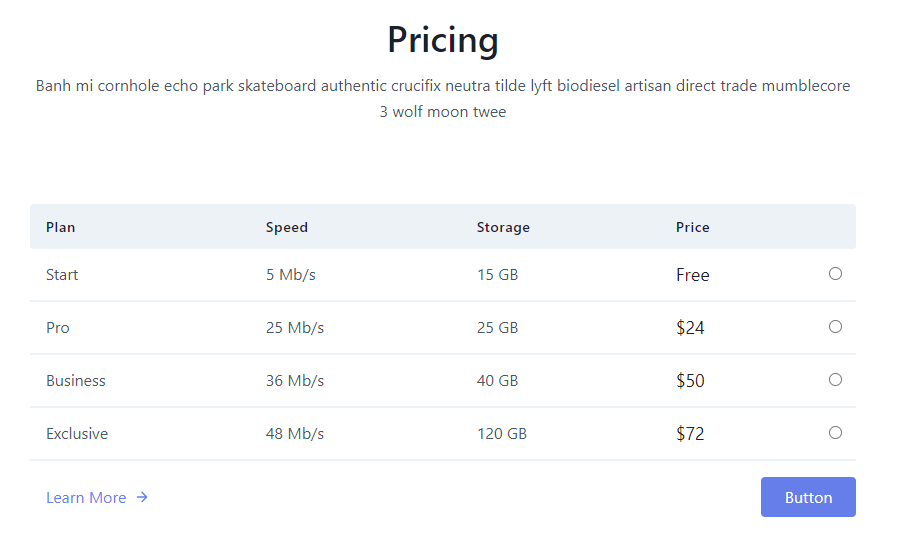Click the 120 GB storage cell

coord(502,434)
